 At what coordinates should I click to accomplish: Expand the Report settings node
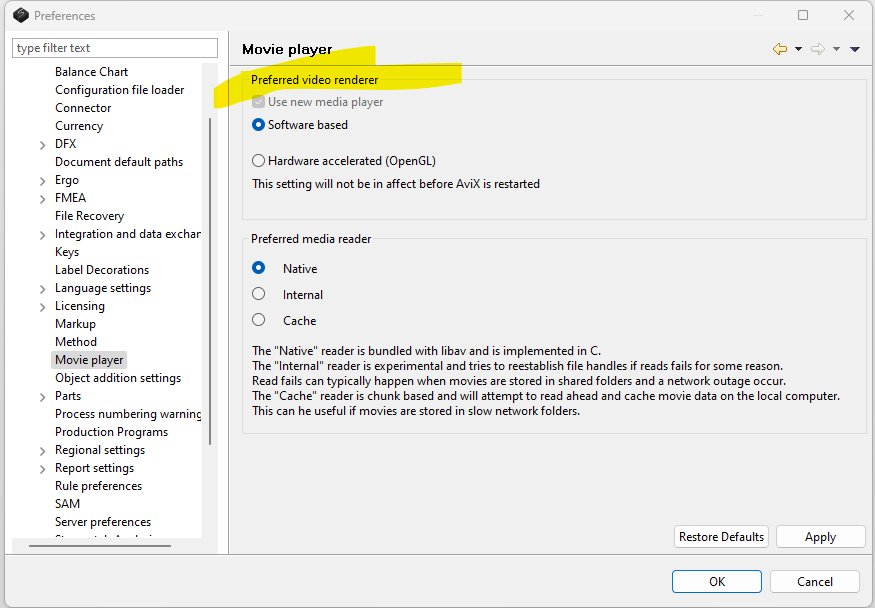tap(42, 469)
